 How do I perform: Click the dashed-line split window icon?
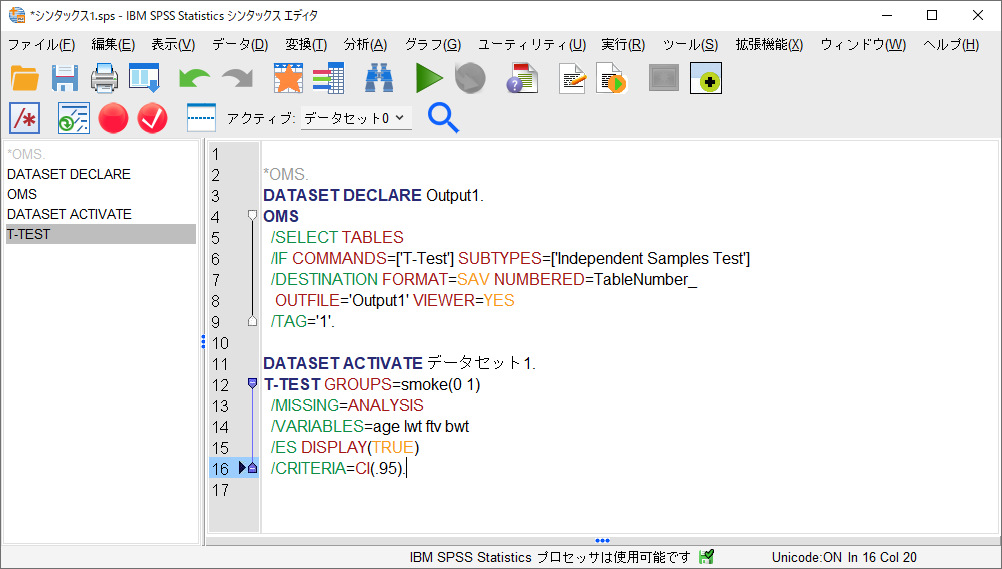201,118
